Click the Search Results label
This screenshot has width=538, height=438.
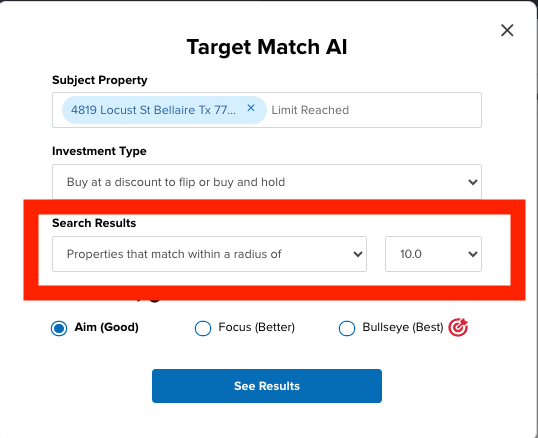94,223
